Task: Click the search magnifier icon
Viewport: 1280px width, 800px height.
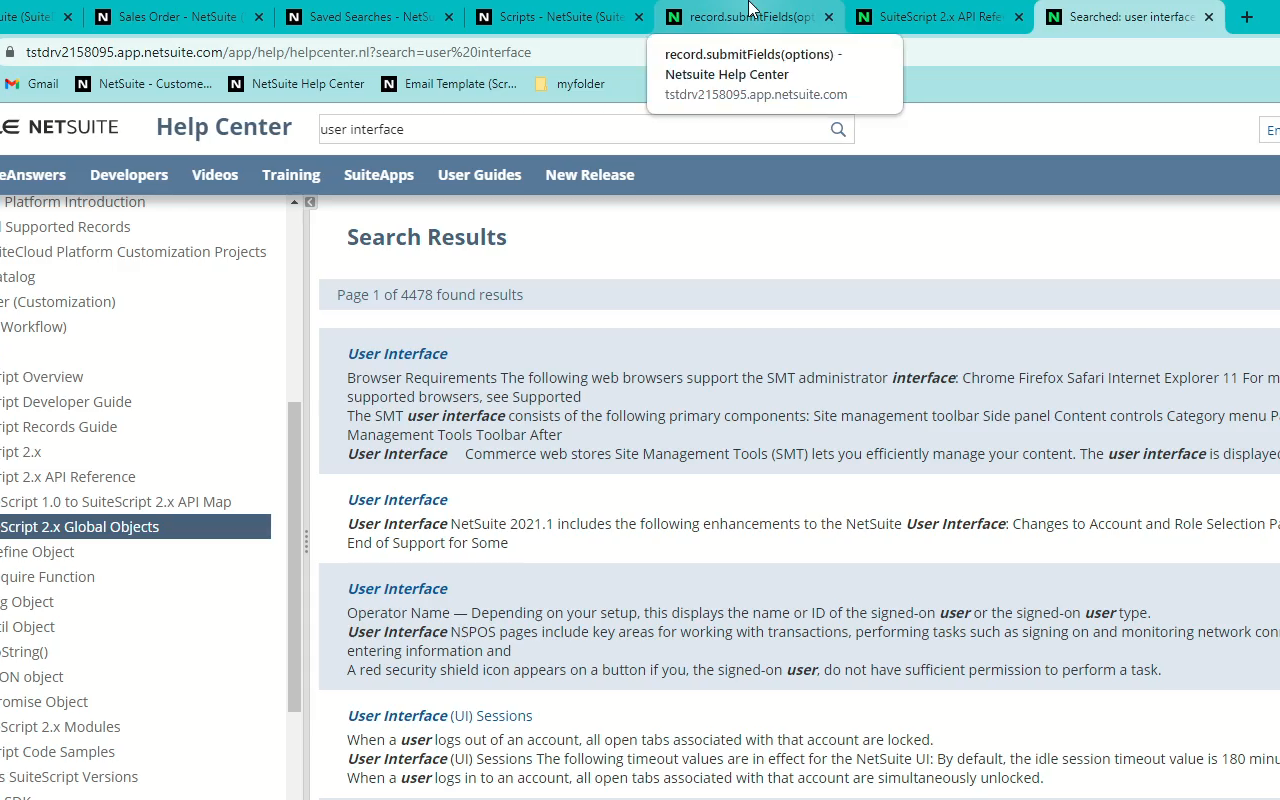Action: (x=838, y=130)
